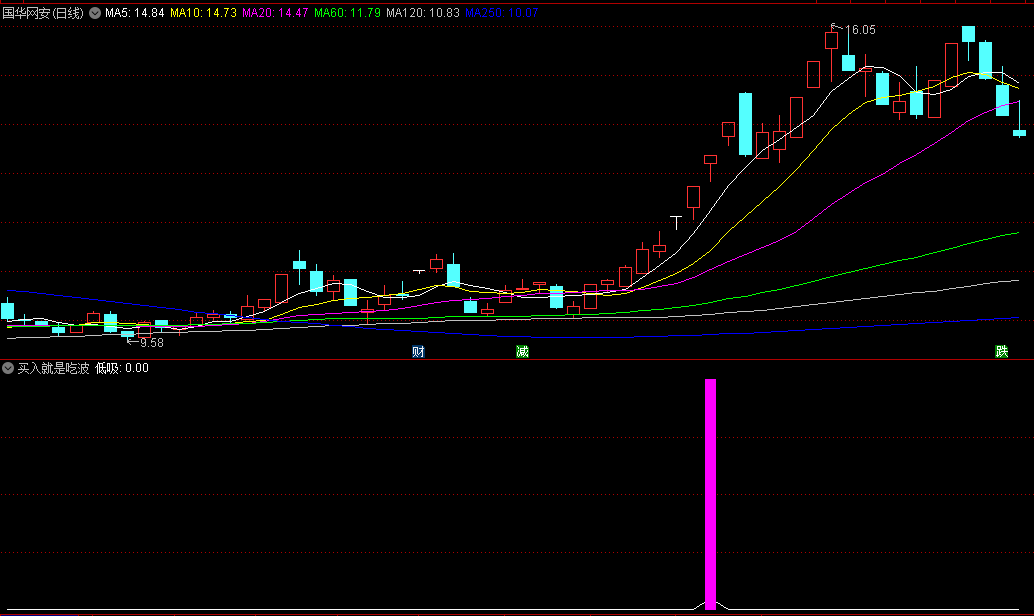This screenshot has width=1034, height=616.
Task: Select the MA5: 14.84 label
Action: 135,13
